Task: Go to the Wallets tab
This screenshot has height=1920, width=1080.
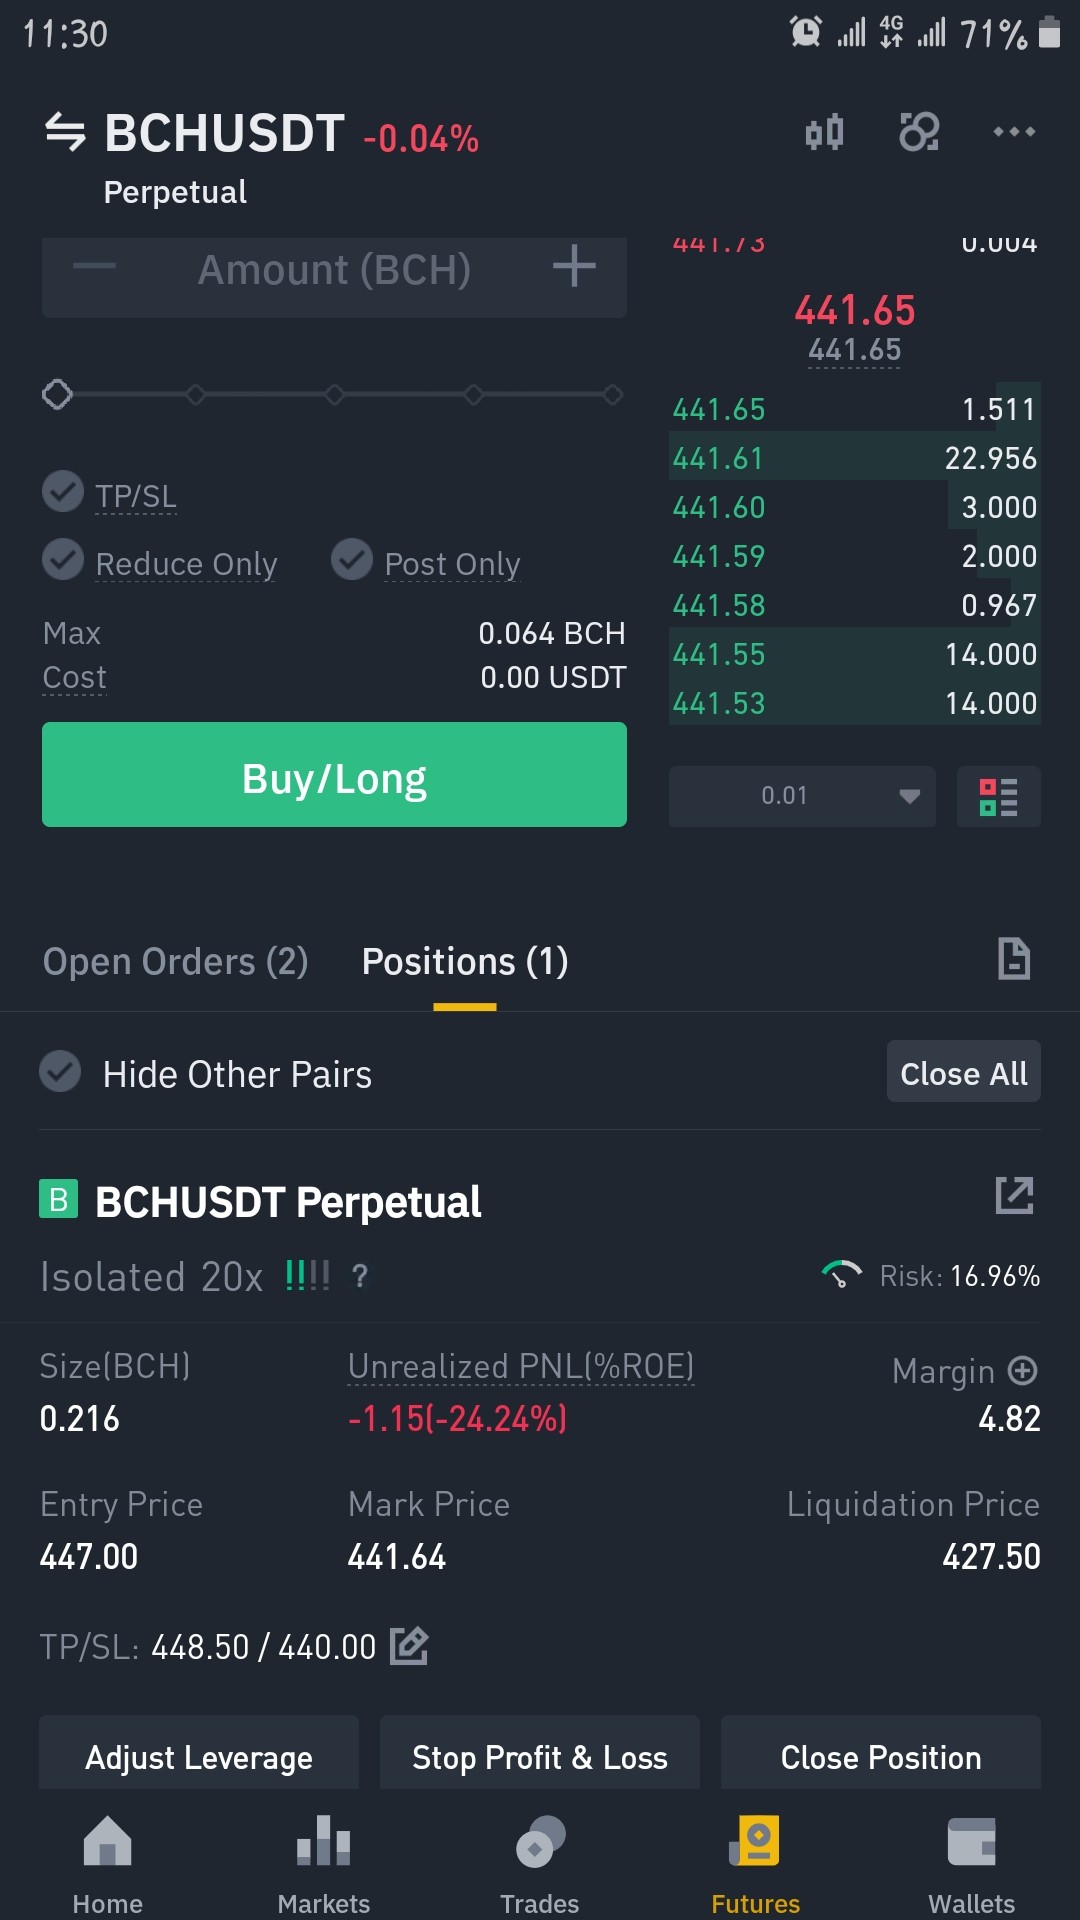Action: coord(971,1864)
